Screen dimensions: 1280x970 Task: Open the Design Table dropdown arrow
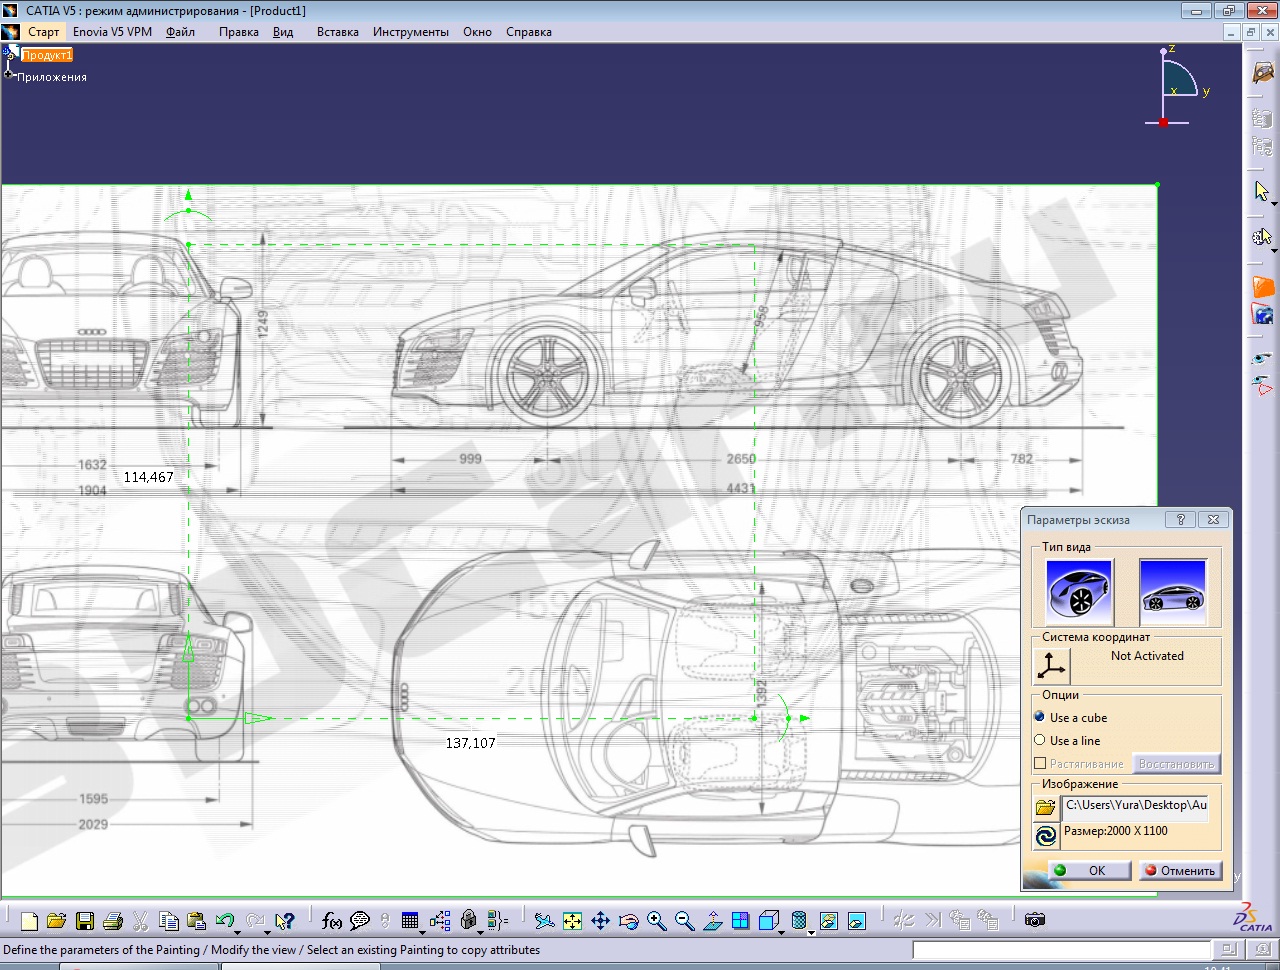tap(423, 932)
